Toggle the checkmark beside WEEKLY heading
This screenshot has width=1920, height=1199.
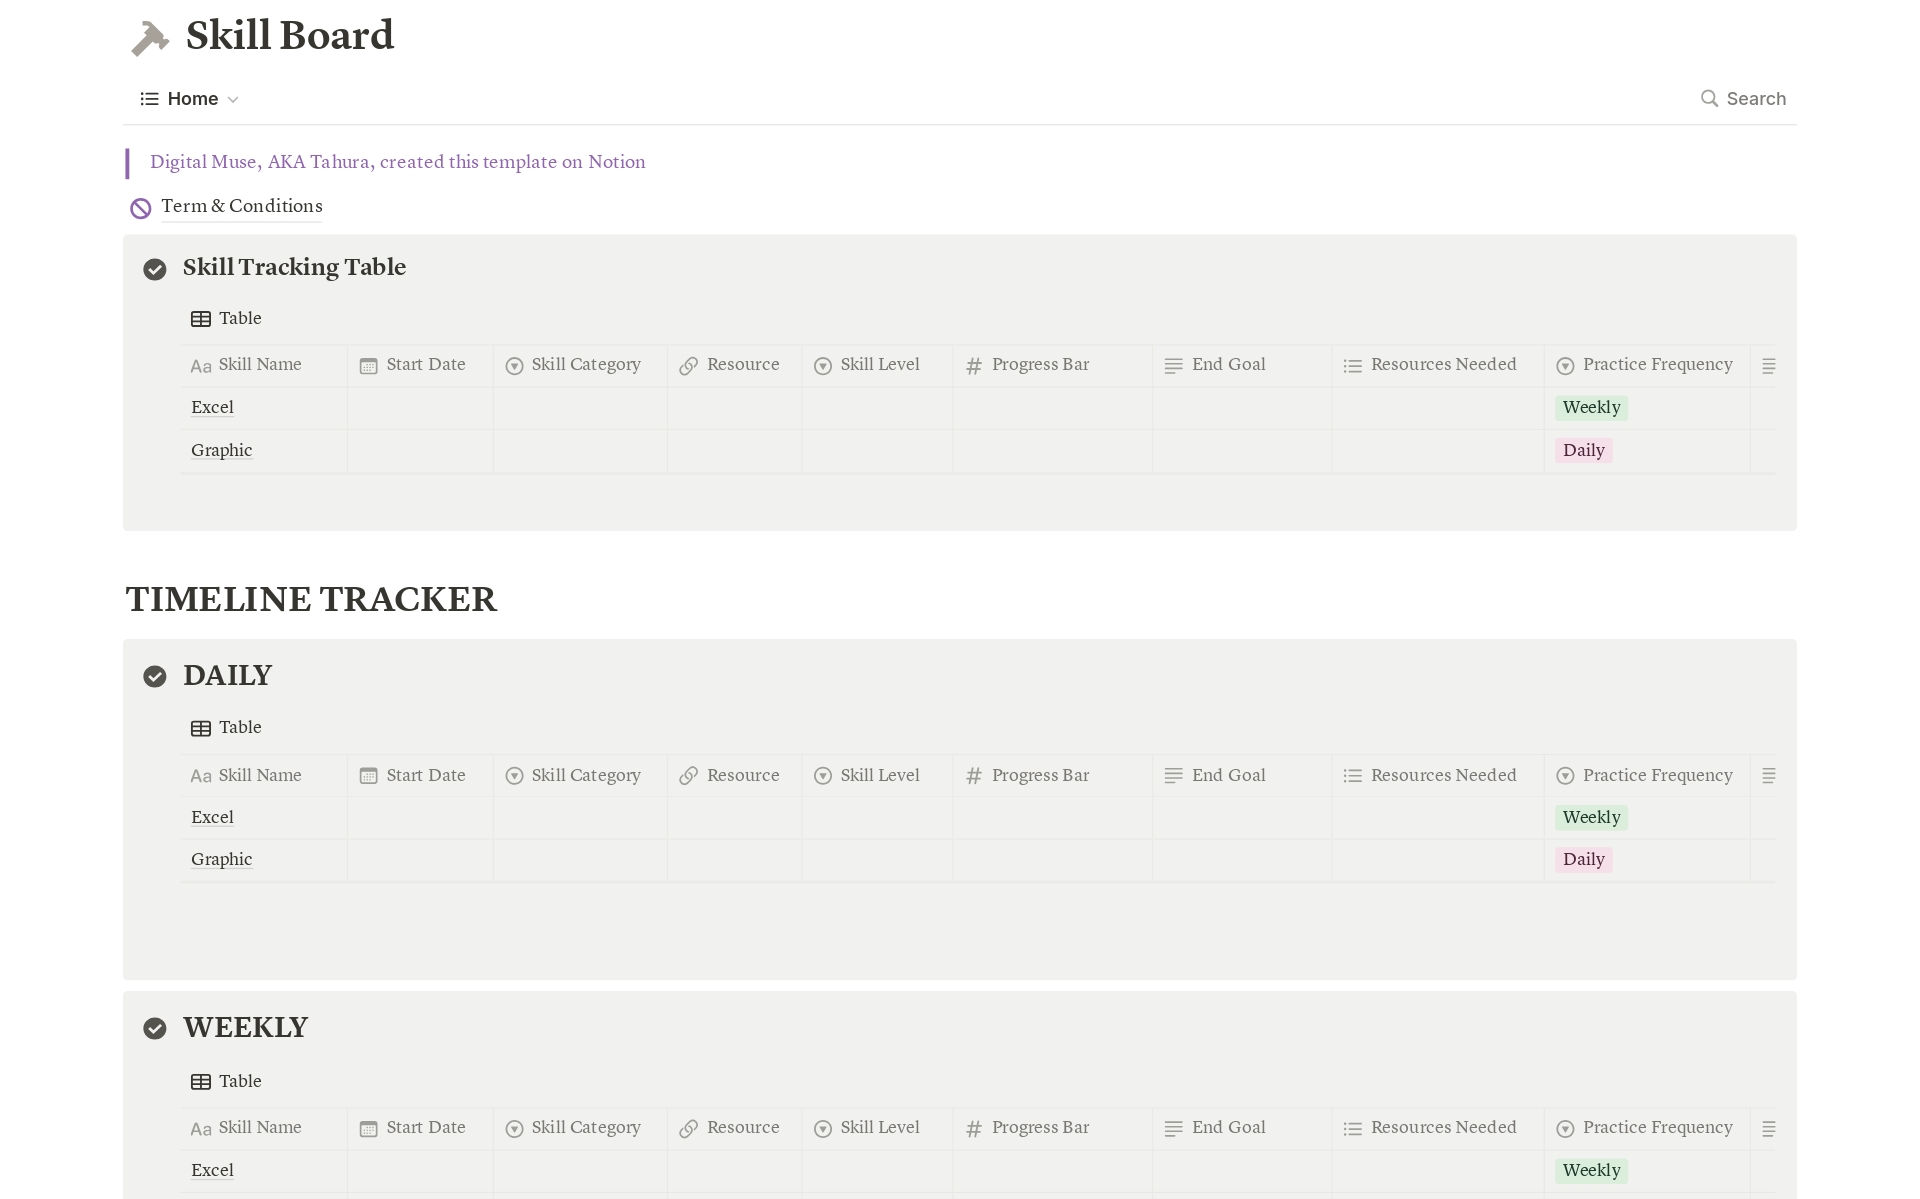point(155,1028)
